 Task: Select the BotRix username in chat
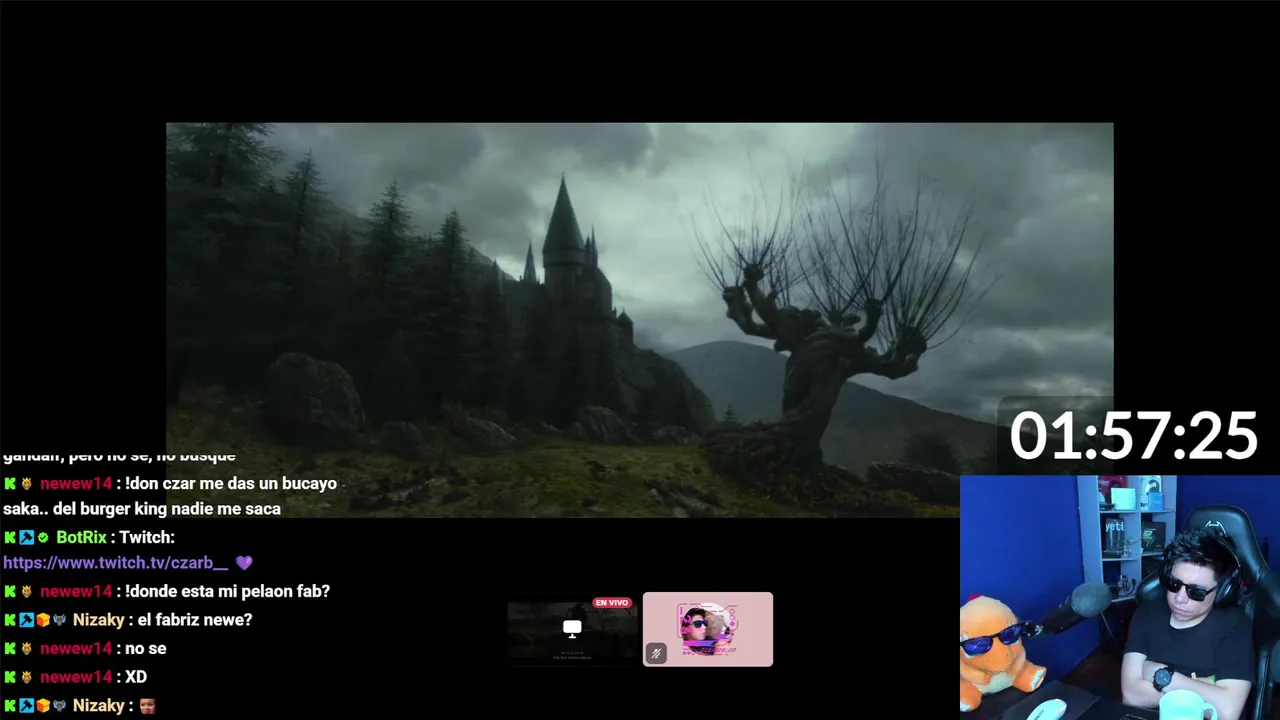(81, 538)
